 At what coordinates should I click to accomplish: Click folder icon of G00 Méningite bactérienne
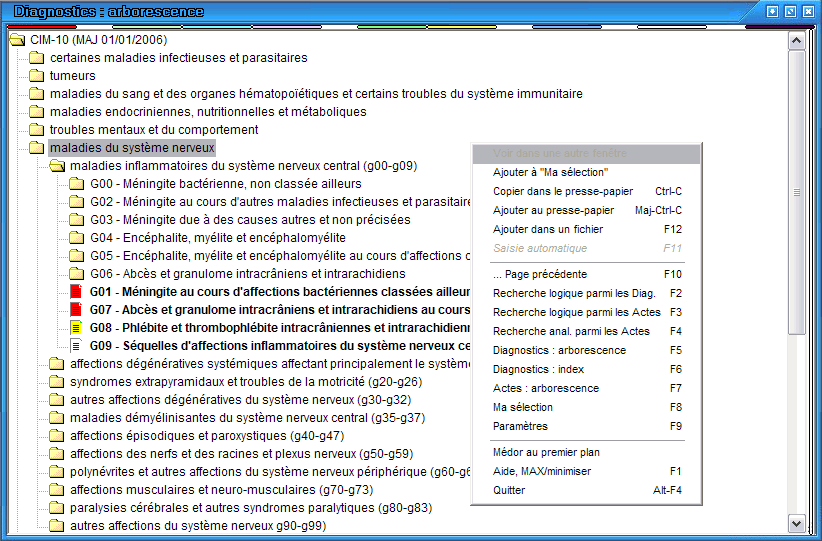click(x=77, y=183)
